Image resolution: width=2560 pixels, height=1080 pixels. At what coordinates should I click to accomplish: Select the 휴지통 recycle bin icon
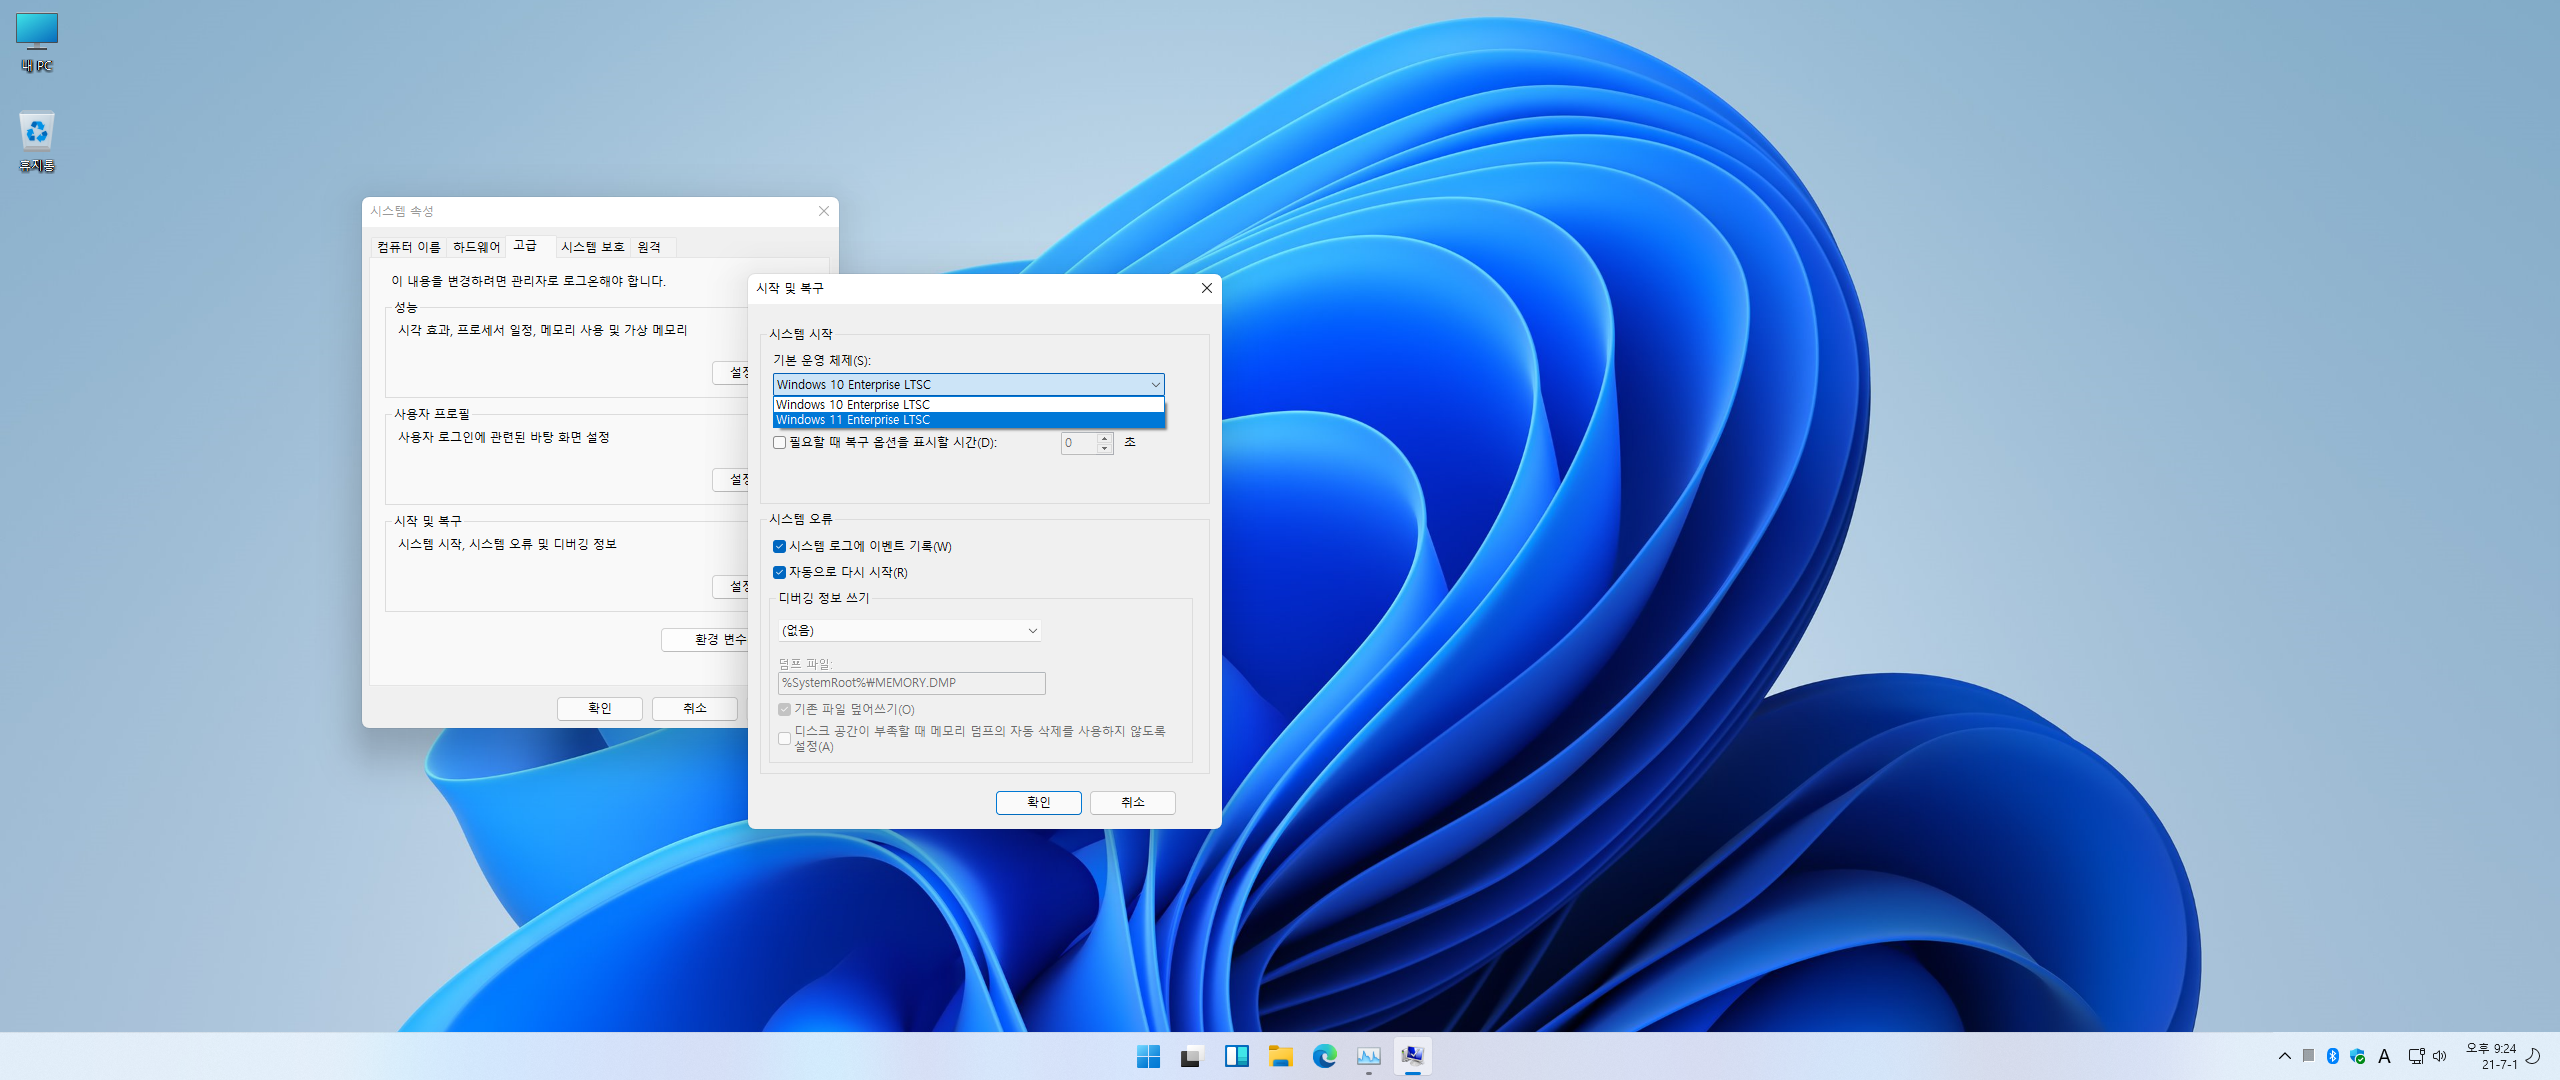point(37,141)
